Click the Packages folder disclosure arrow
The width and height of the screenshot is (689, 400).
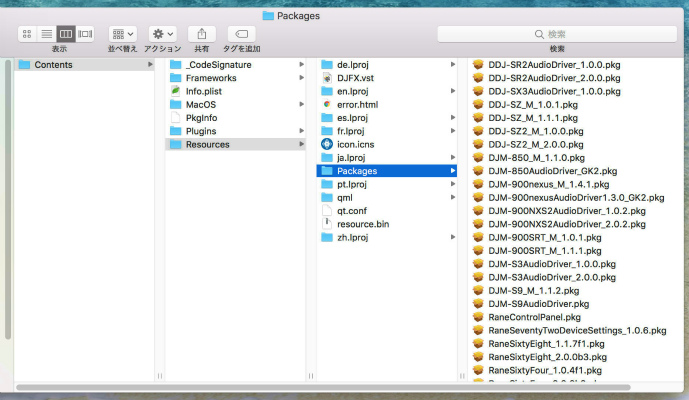tap(453, 171)
